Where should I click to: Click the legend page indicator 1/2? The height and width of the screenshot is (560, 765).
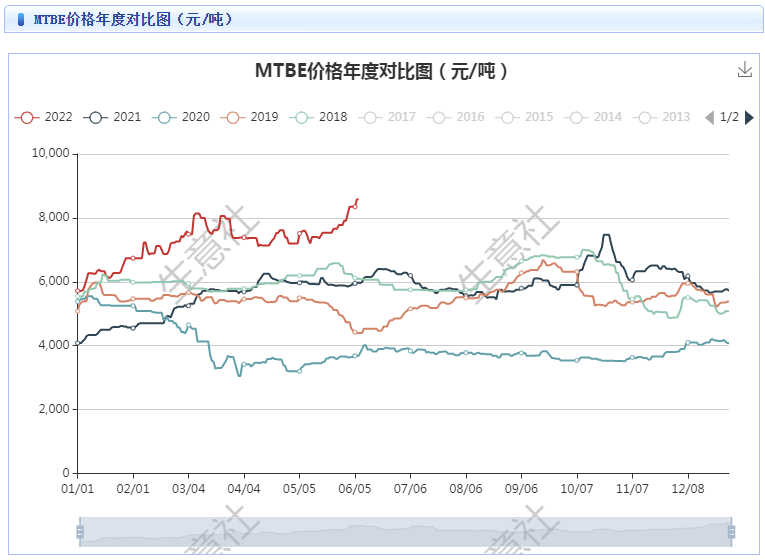[729, 117]
